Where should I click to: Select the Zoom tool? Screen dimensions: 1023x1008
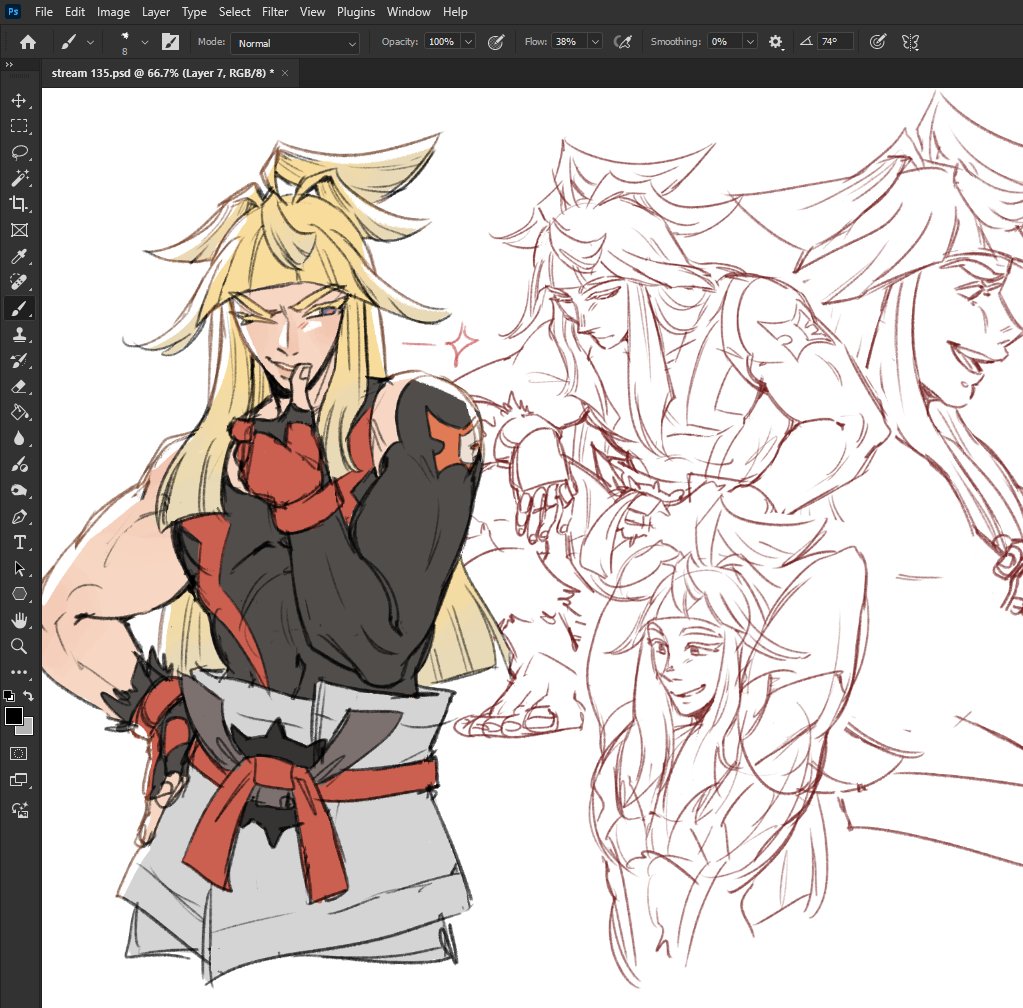click(19, 646)
